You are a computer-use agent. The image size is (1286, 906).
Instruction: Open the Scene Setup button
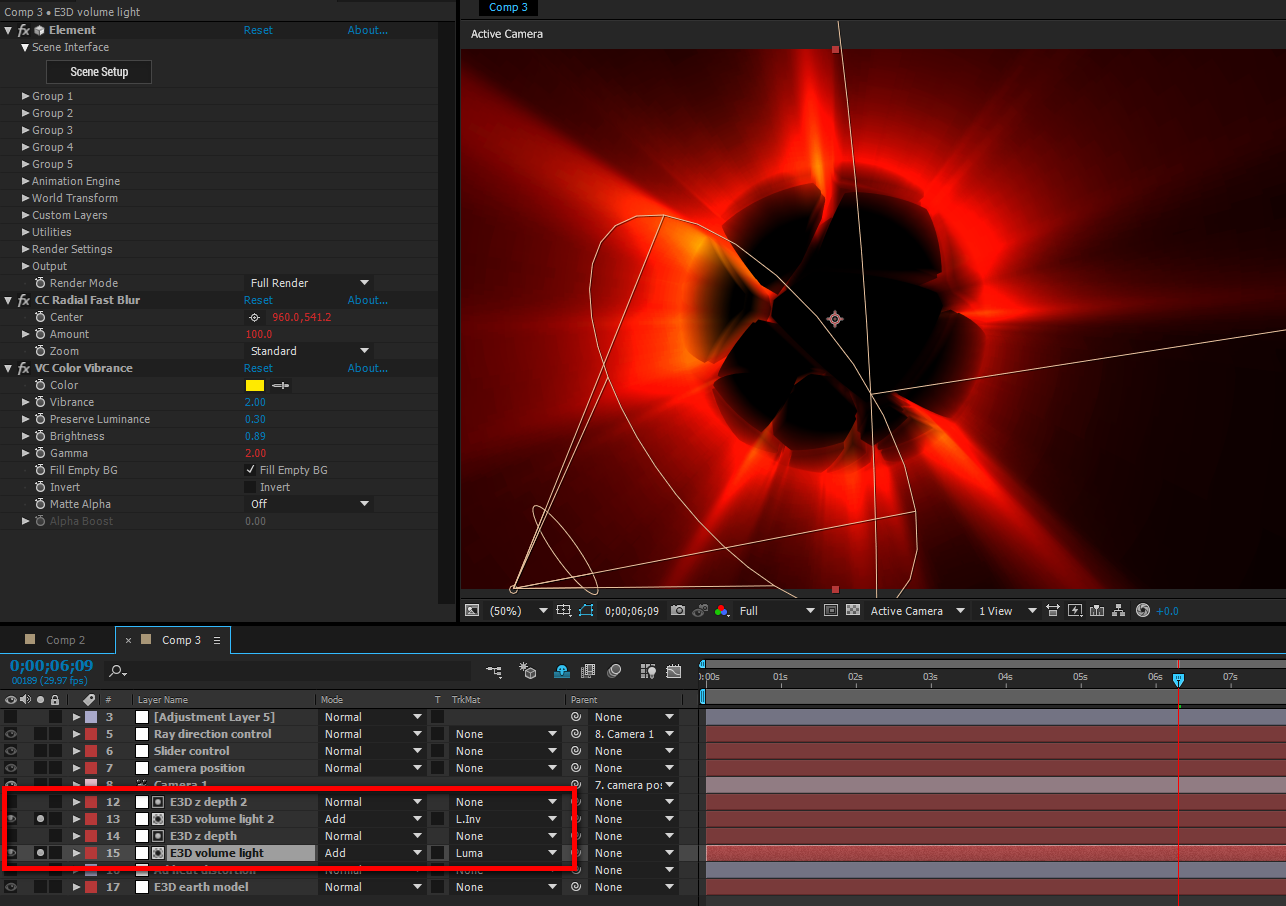pos(99,72)
